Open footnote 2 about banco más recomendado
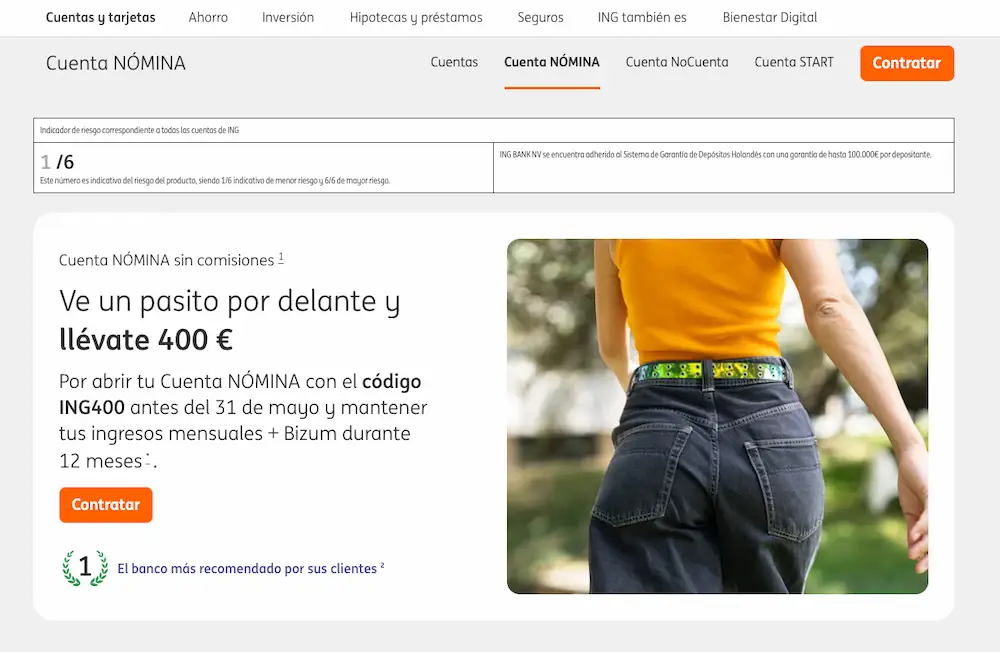The width and height of the screenshot is (1000, 652). (382, 563)
